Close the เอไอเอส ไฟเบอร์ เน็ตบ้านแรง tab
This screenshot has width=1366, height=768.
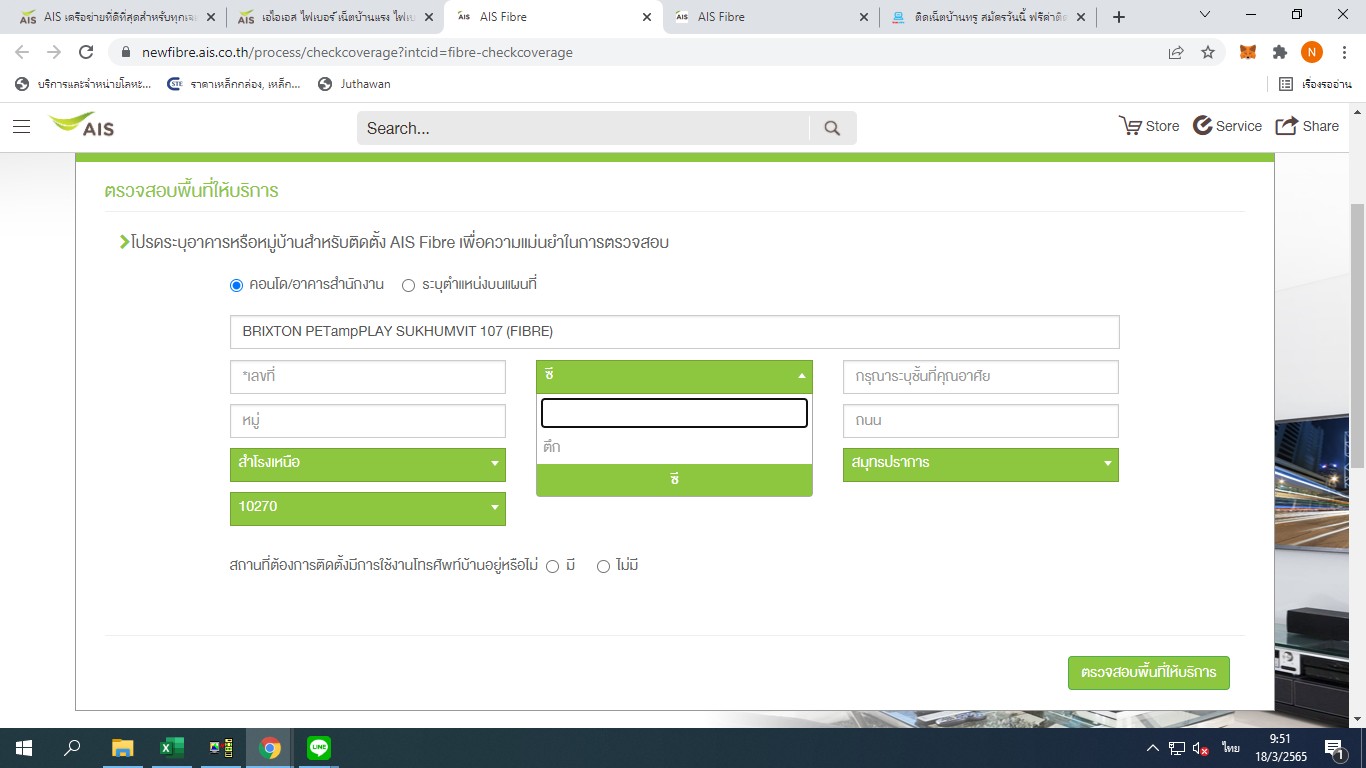(429, 17)
